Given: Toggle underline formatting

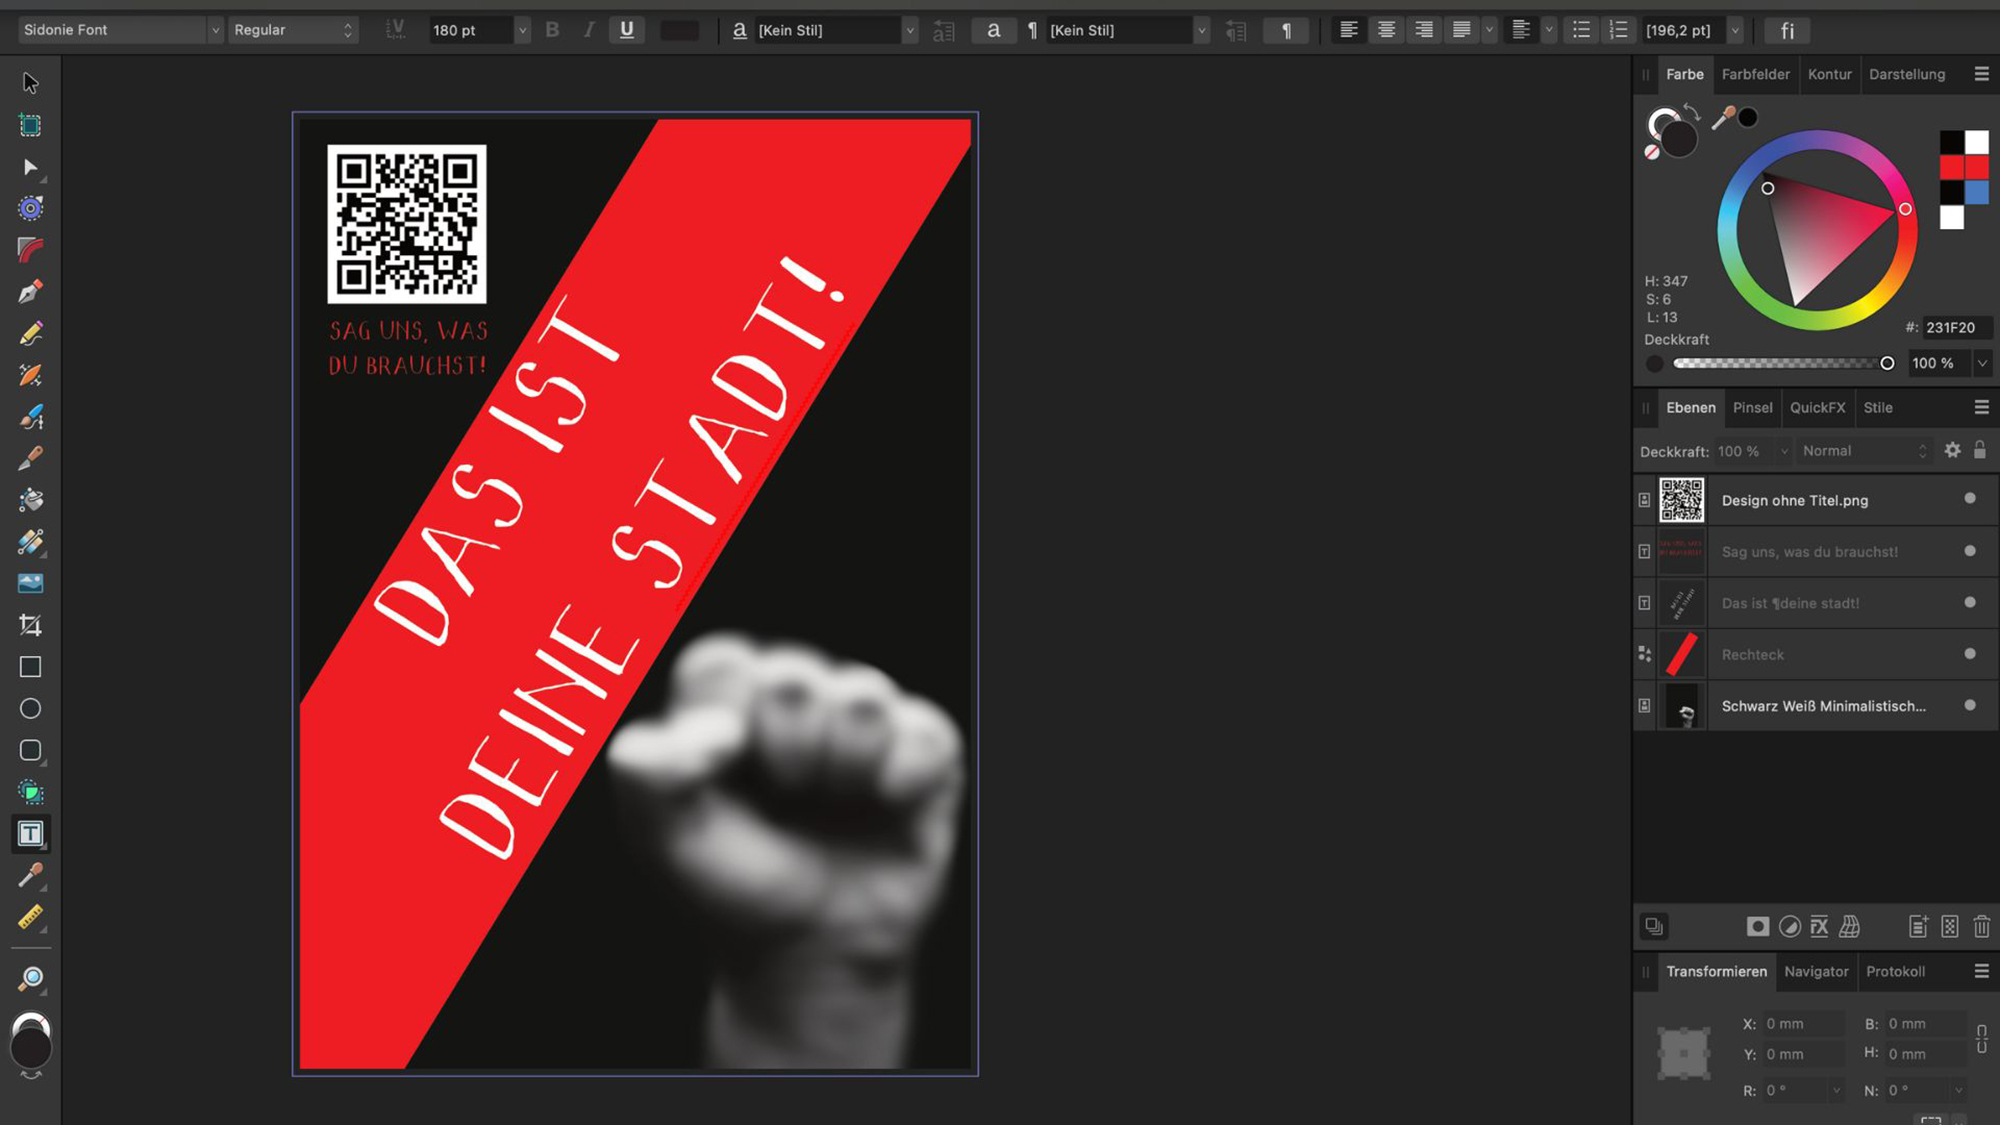Looking at the screenshot, I should pyautogui.click(x=627, y=30).
